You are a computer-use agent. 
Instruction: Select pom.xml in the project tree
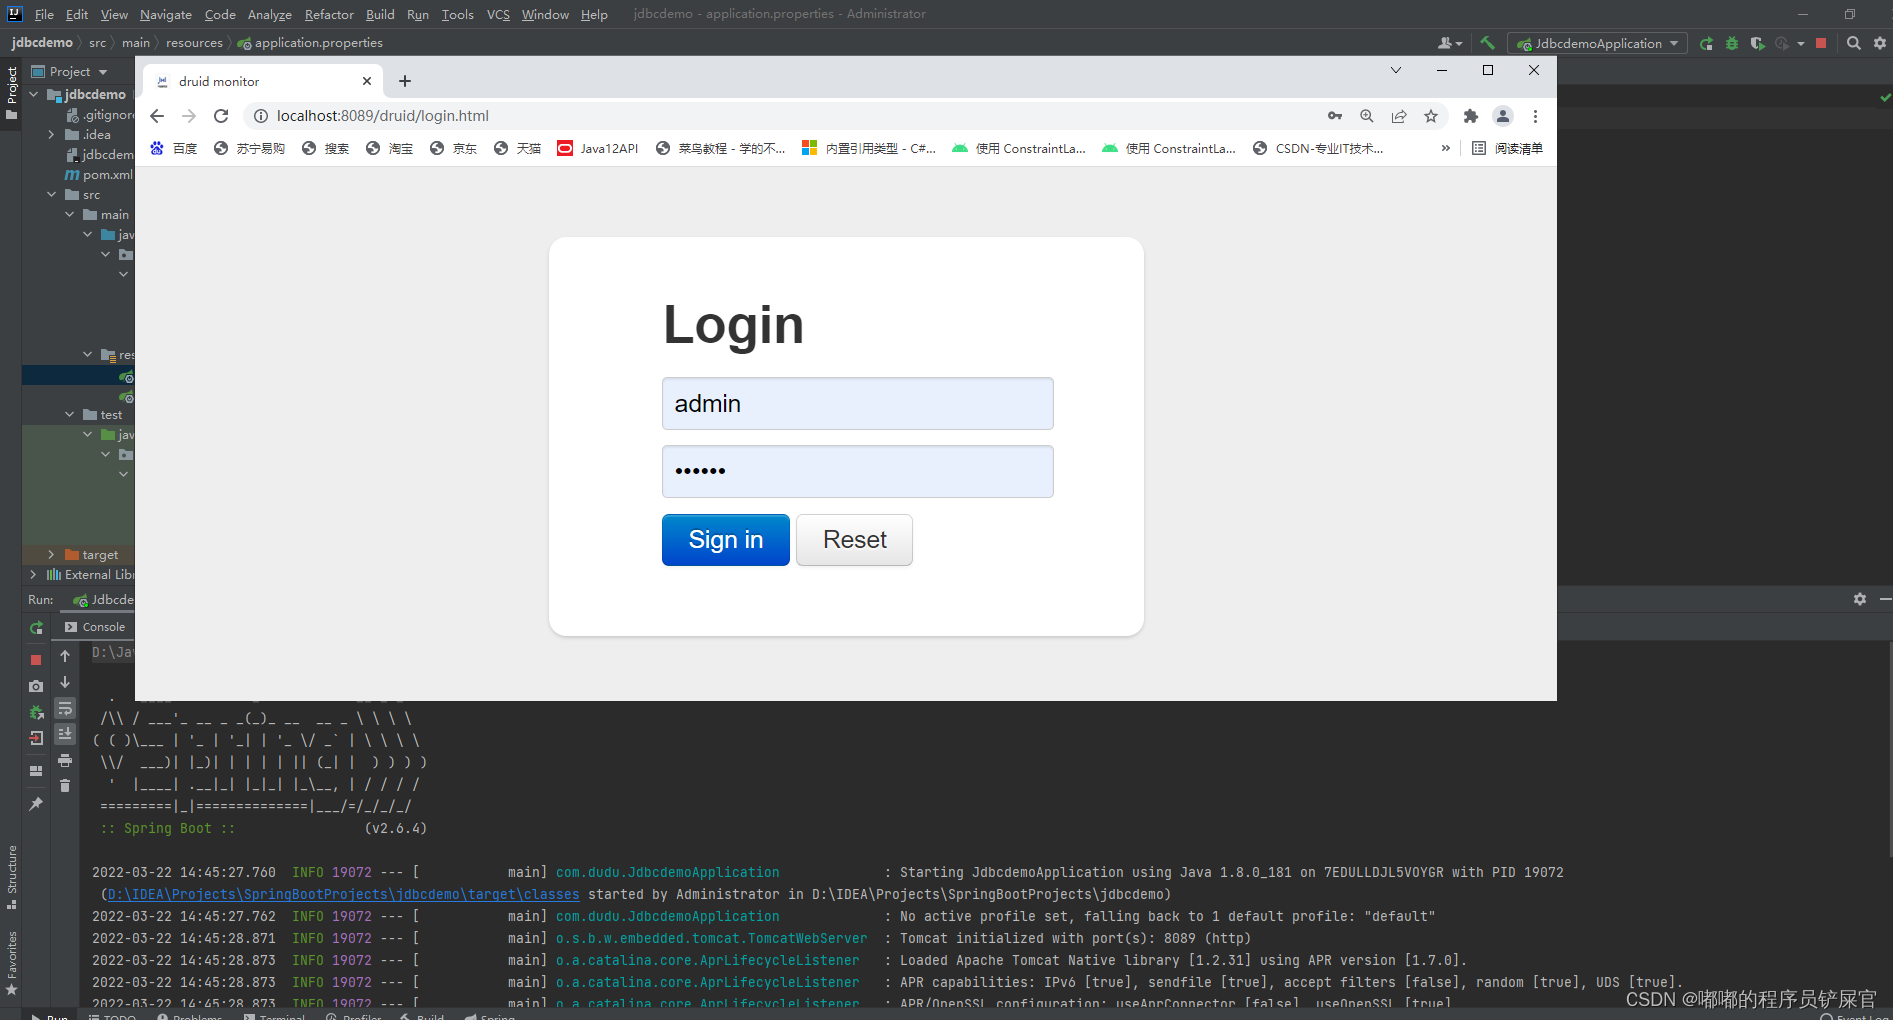(x=99, y=174)
